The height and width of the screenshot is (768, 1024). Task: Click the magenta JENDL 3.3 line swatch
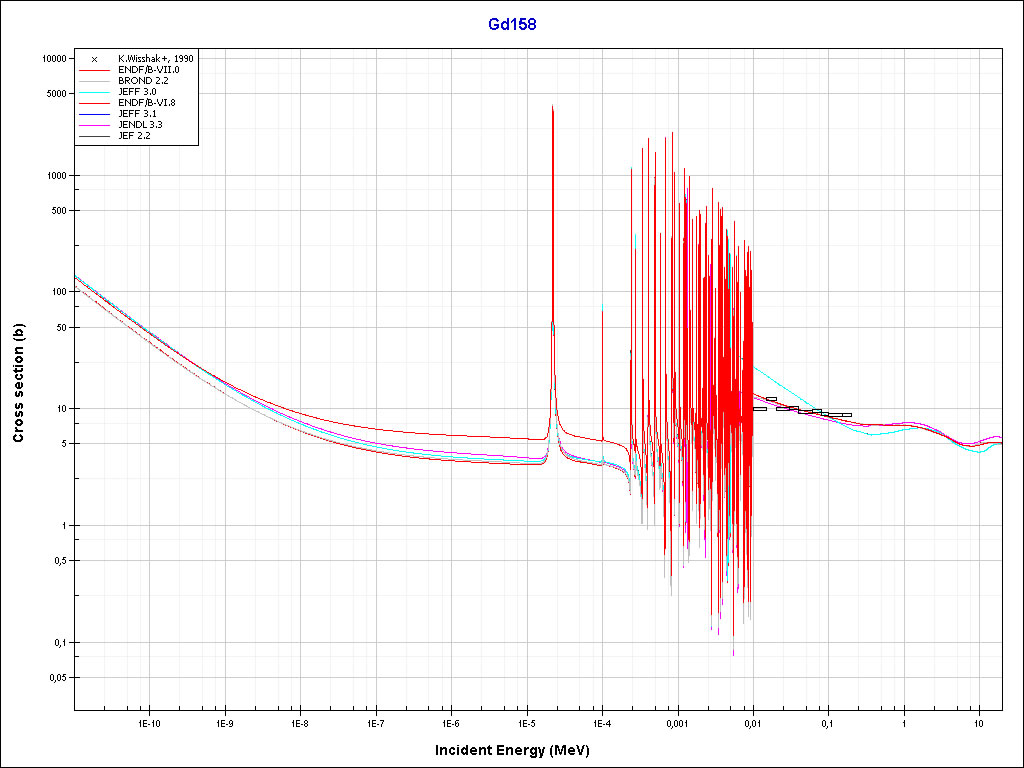(x=94, y=125)
